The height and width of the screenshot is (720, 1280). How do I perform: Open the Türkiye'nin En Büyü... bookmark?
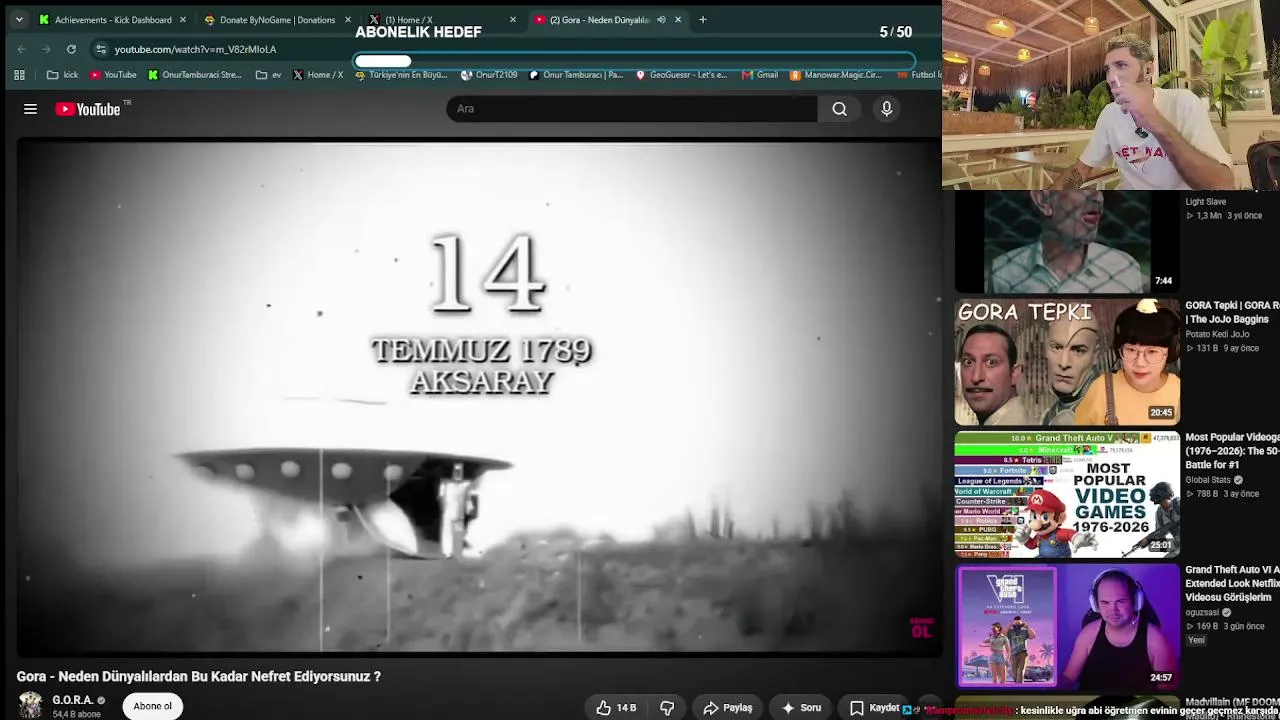(x=401, y=74)
